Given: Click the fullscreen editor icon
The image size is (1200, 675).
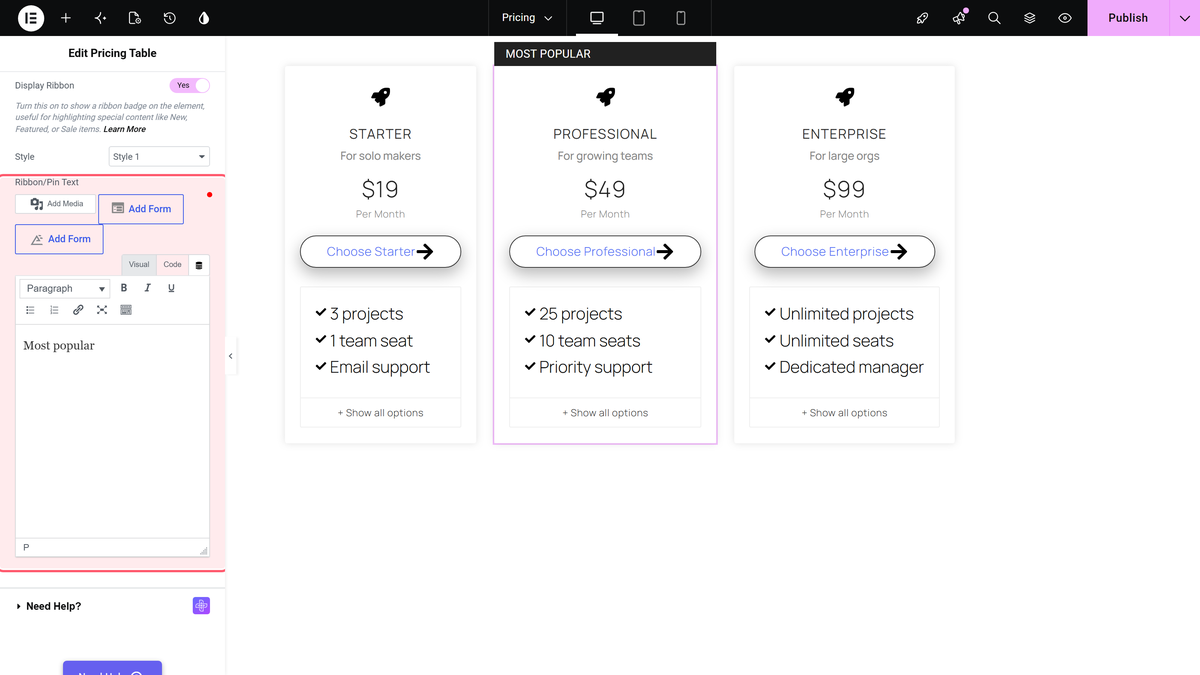Looking at the screenshot, I should pyautogui.click(x=102, y=310).
